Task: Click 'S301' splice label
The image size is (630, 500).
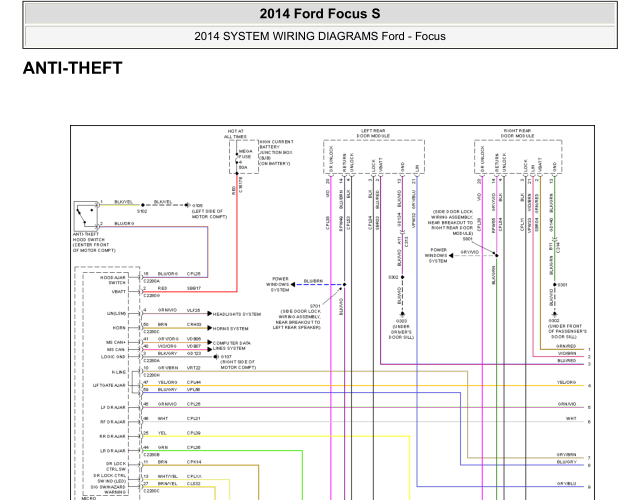Action: tap(562, 285)
